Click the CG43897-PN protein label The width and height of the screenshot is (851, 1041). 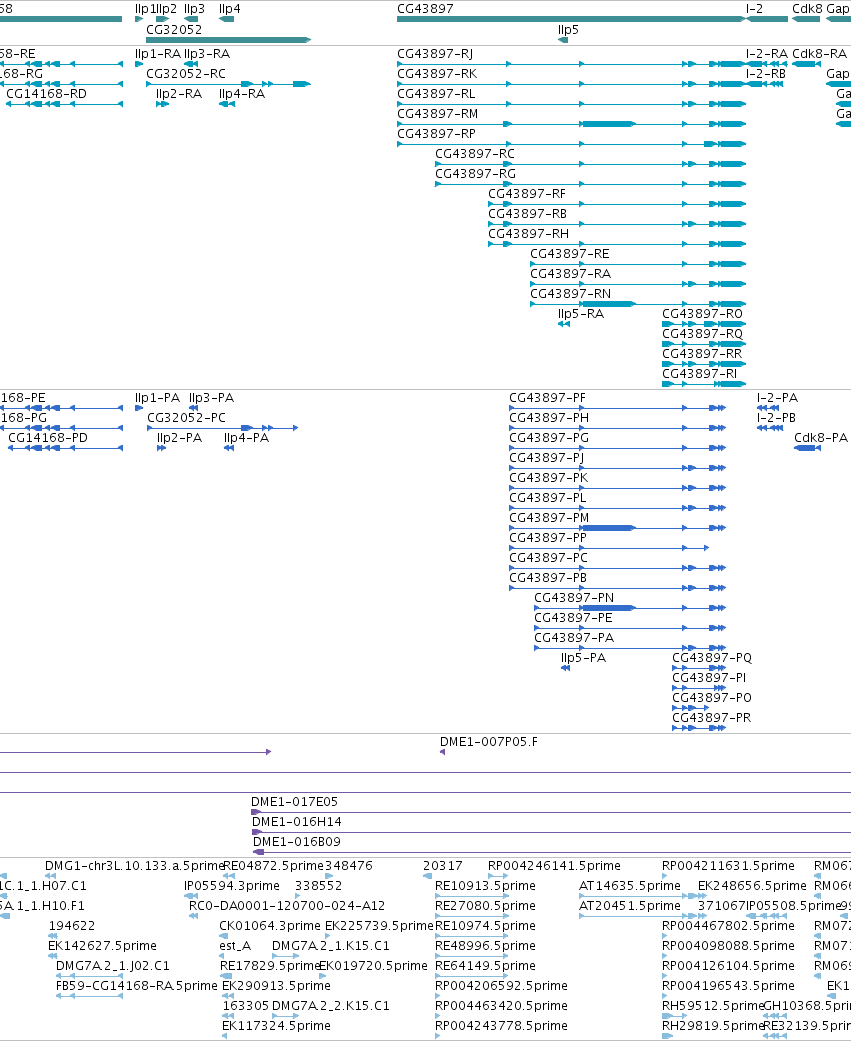point(574,598)
